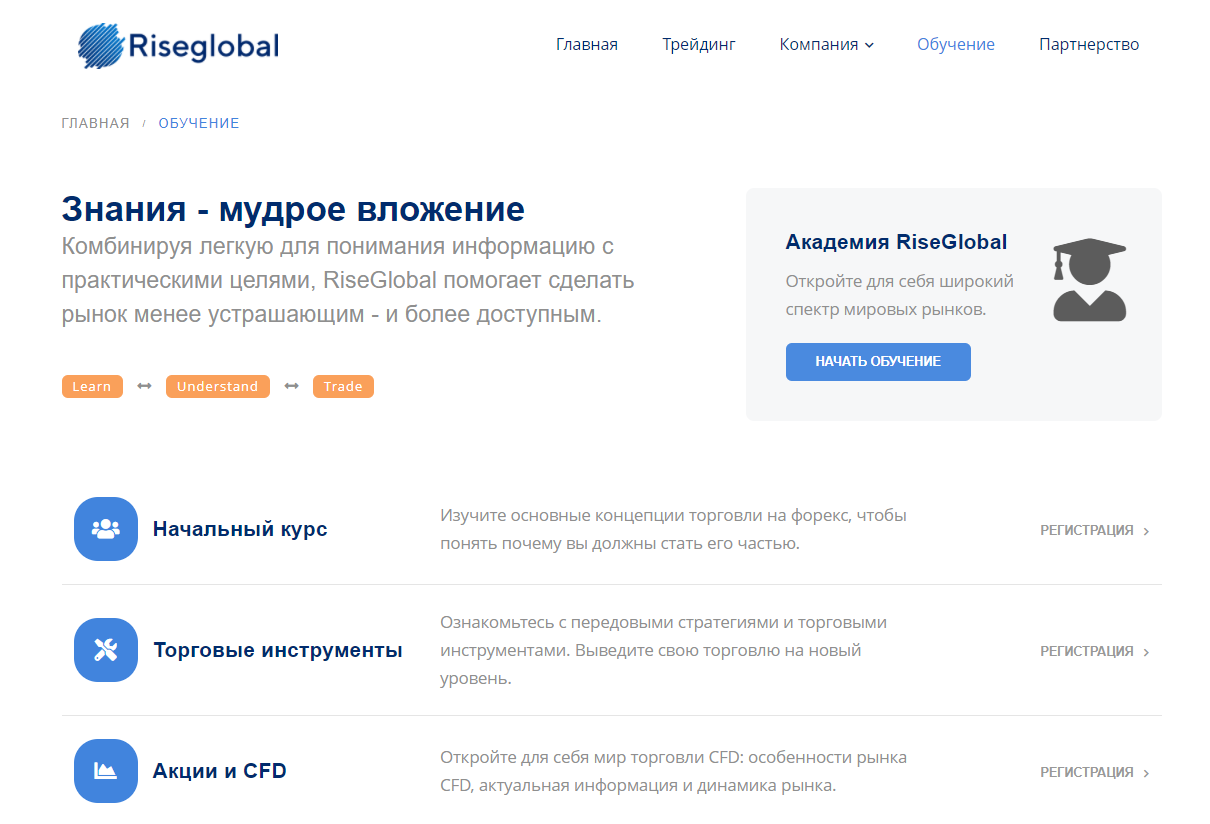Viewport: 1210px width, 824px height.
Task: Select Обучение in top navigation
Action: pyautogui.click(x=956, y=44)
